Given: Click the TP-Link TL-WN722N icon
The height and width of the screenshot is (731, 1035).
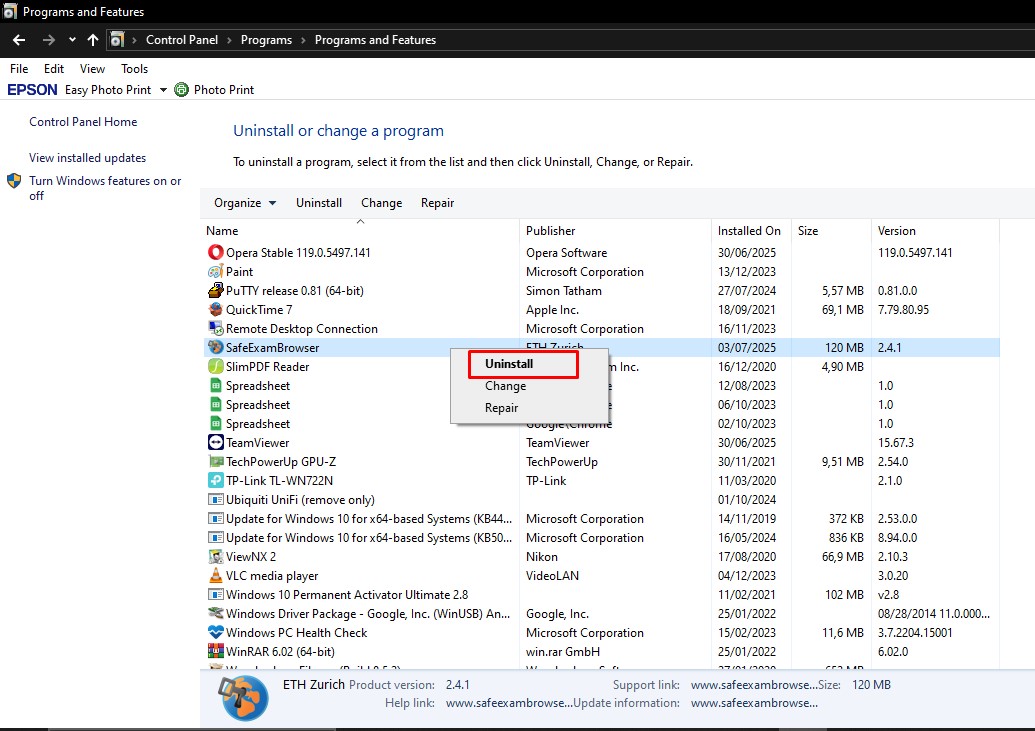Looking at the screenshot, I should tap(215, 481).
